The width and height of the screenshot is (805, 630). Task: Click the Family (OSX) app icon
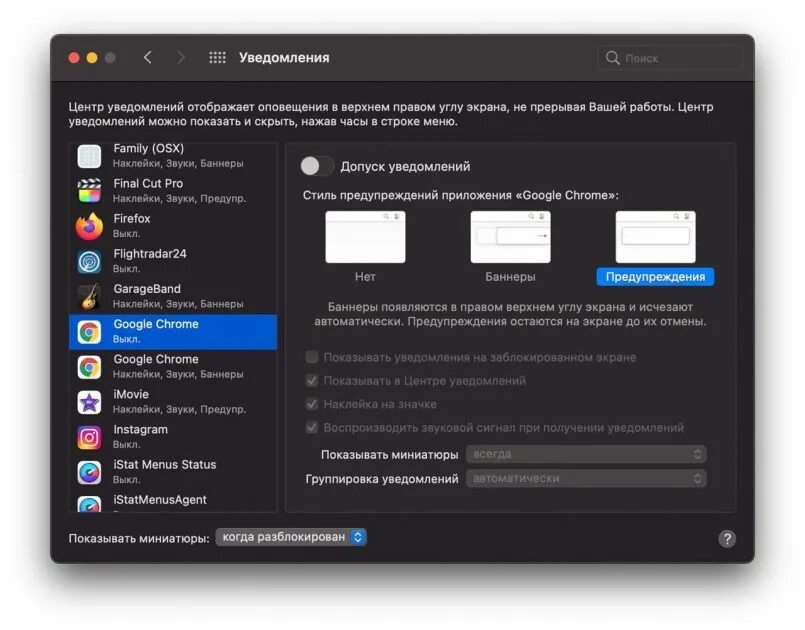coord(89,156)
